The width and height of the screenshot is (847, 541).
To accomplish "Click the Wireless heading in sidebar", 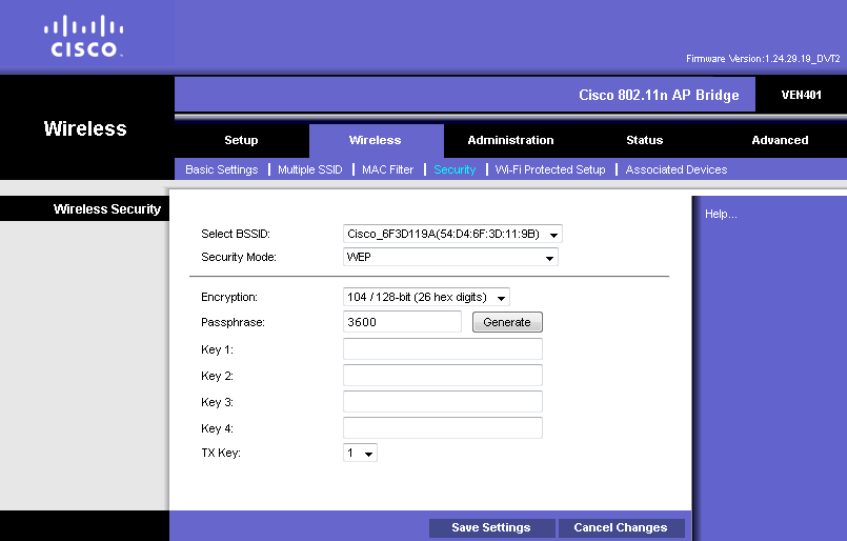I will (x=85, y=129).
